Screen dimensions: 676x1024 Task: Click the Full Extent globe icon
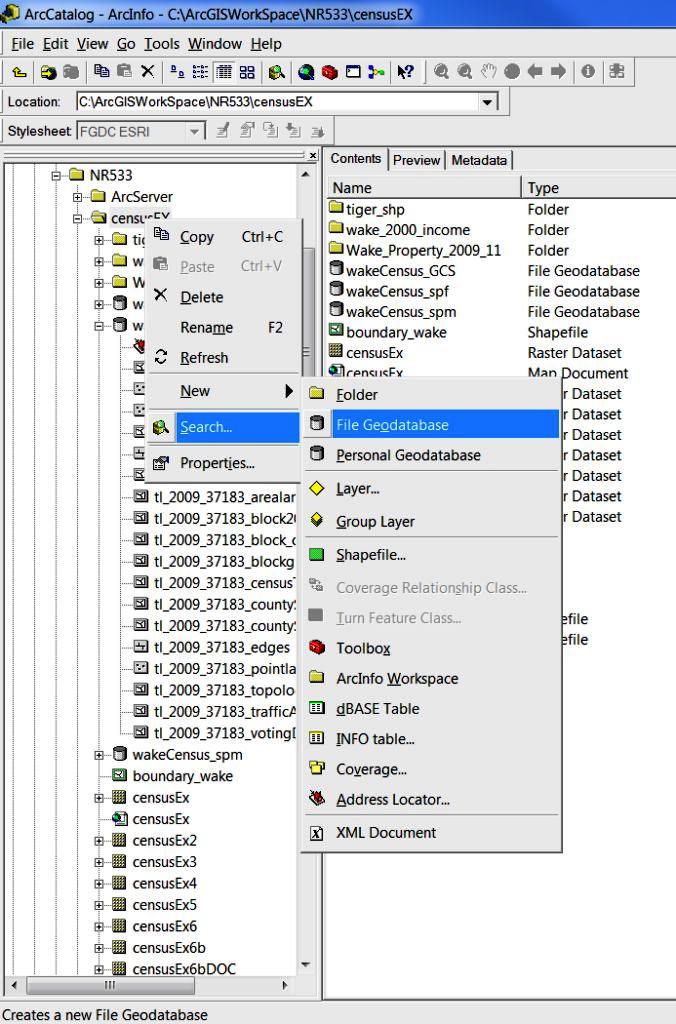(512, 71)
